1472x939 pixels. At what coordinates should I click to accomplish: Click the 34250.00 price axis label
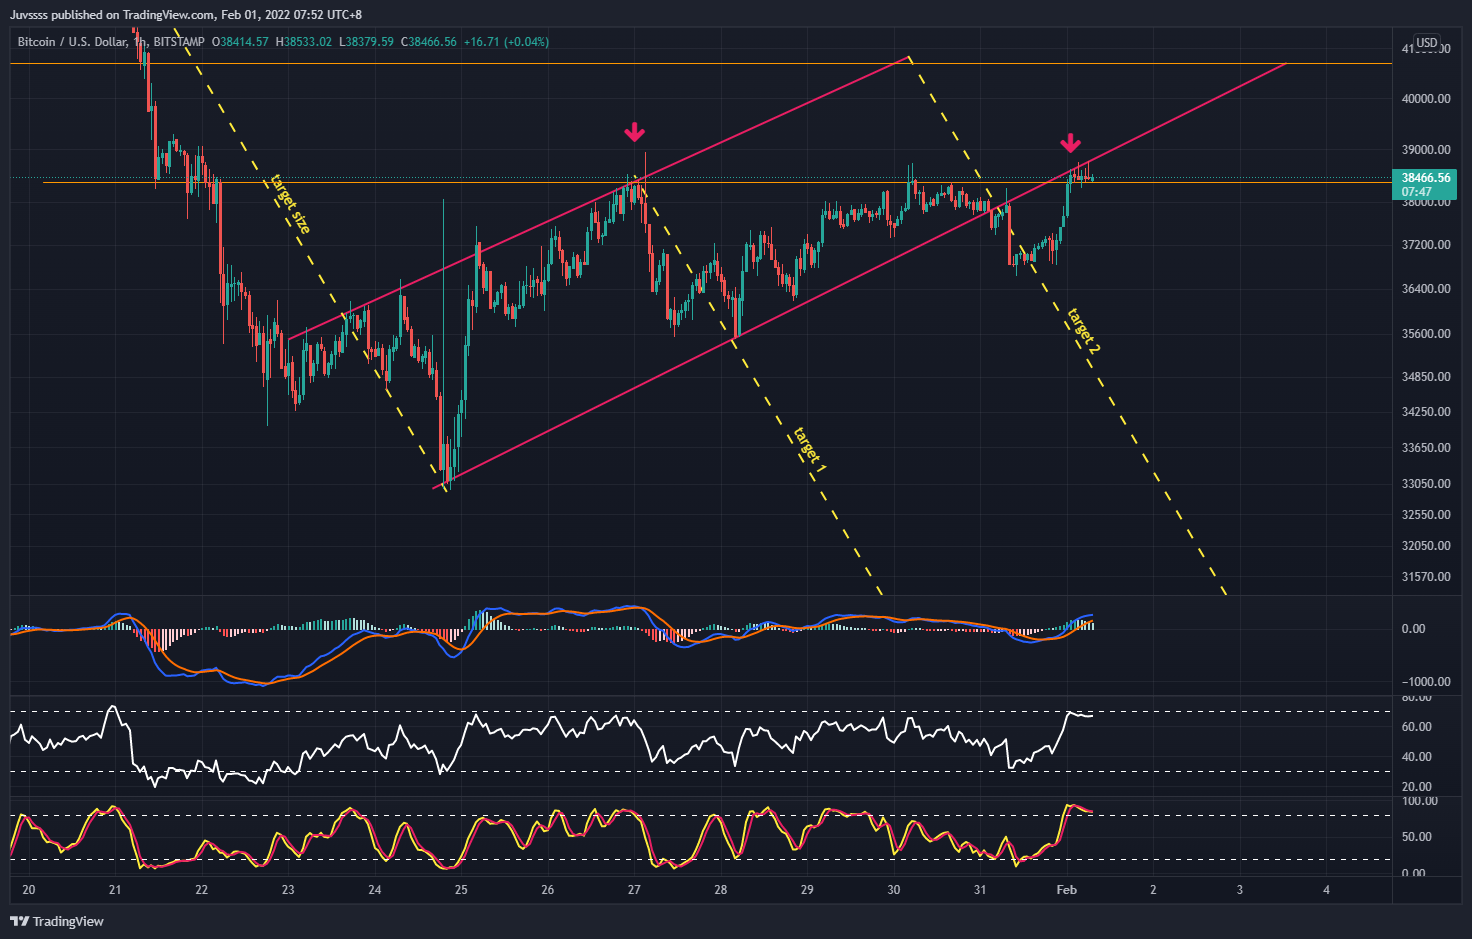[x=1426, y=412]
